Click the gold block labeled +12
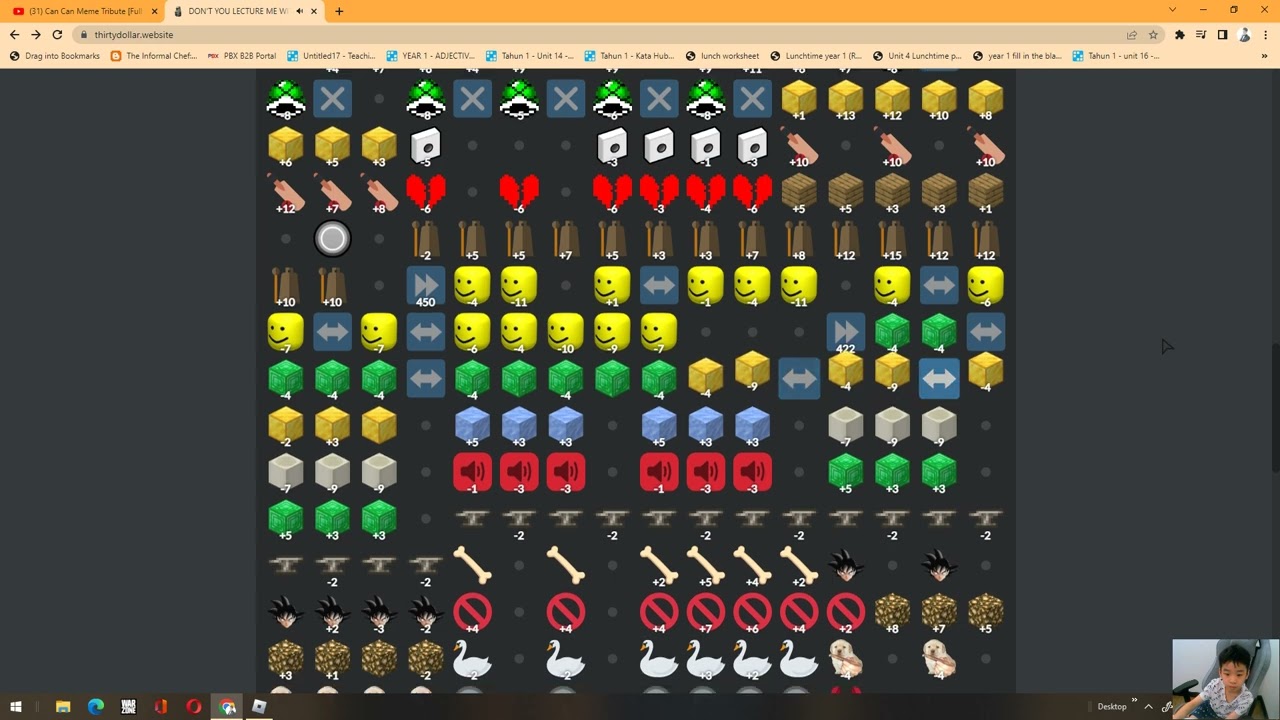 pyautogui.click(x=892, y=99)
